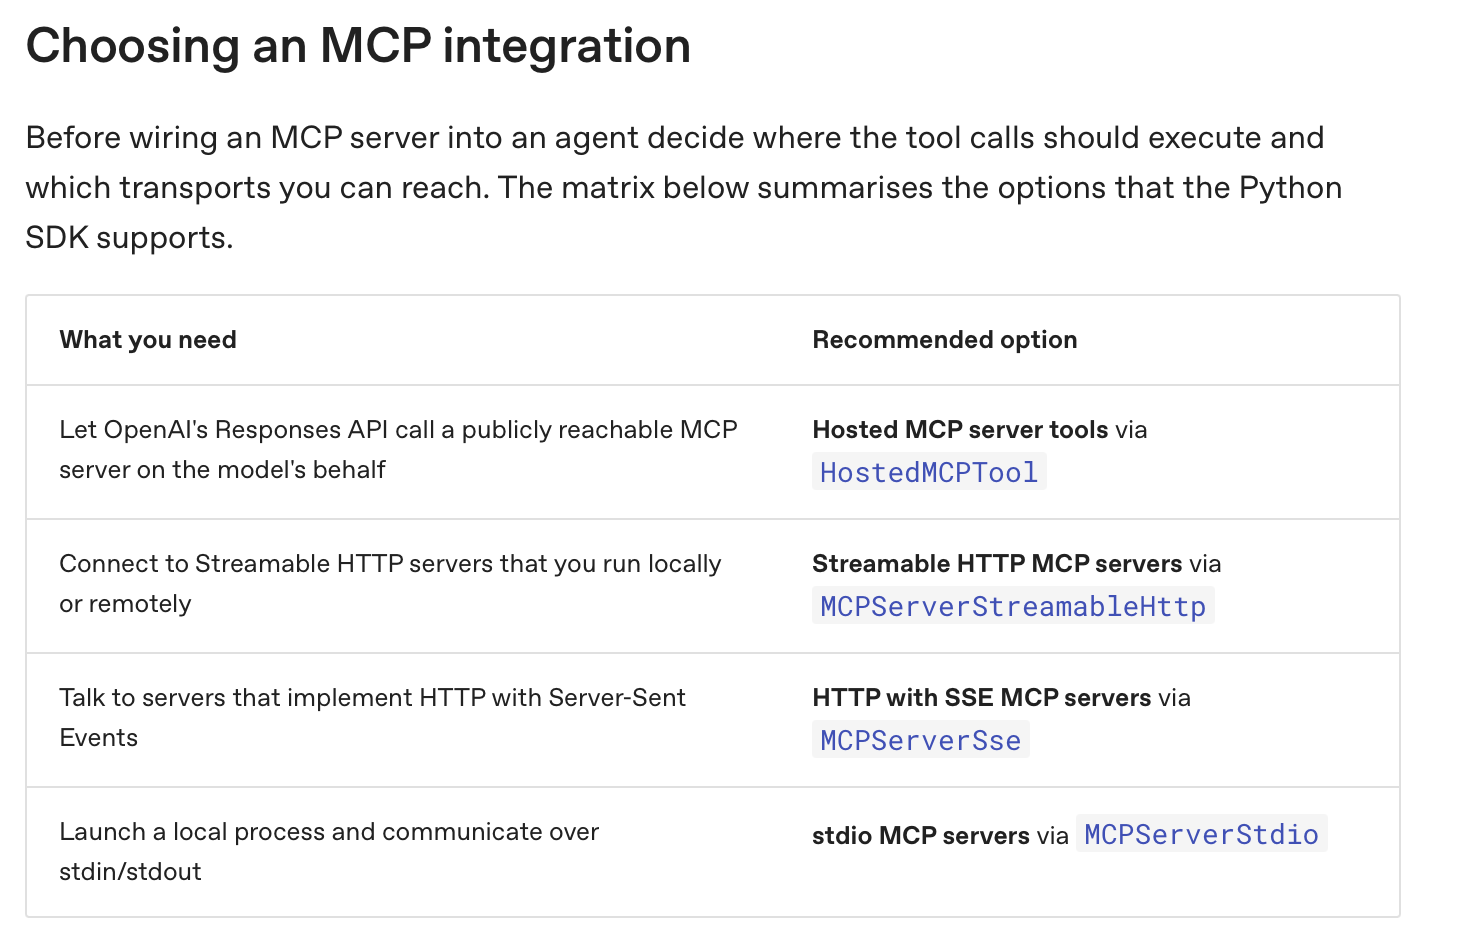The height and width of the screenshot is (940, 1476).
Task: Select the stdio MCP servers bold text
Action: click(x=920, y=836)
